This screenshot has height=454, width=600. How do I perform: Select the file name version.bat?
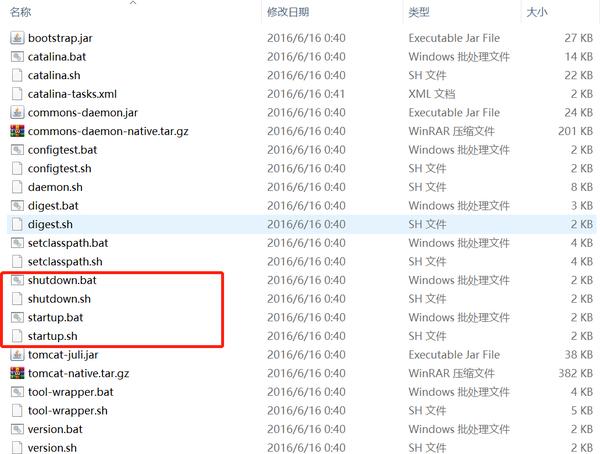(55, 430)
